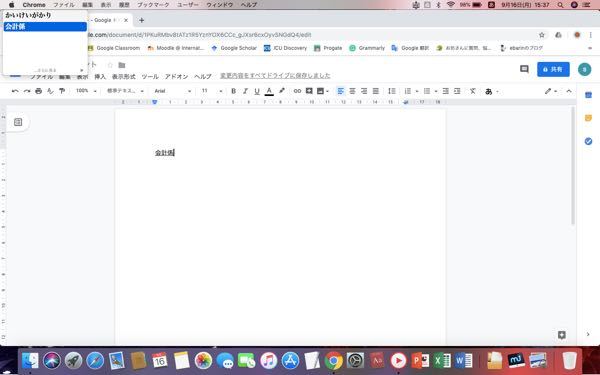Set justified text alignment
The image size is (600, 375).
tap(376, 91)
